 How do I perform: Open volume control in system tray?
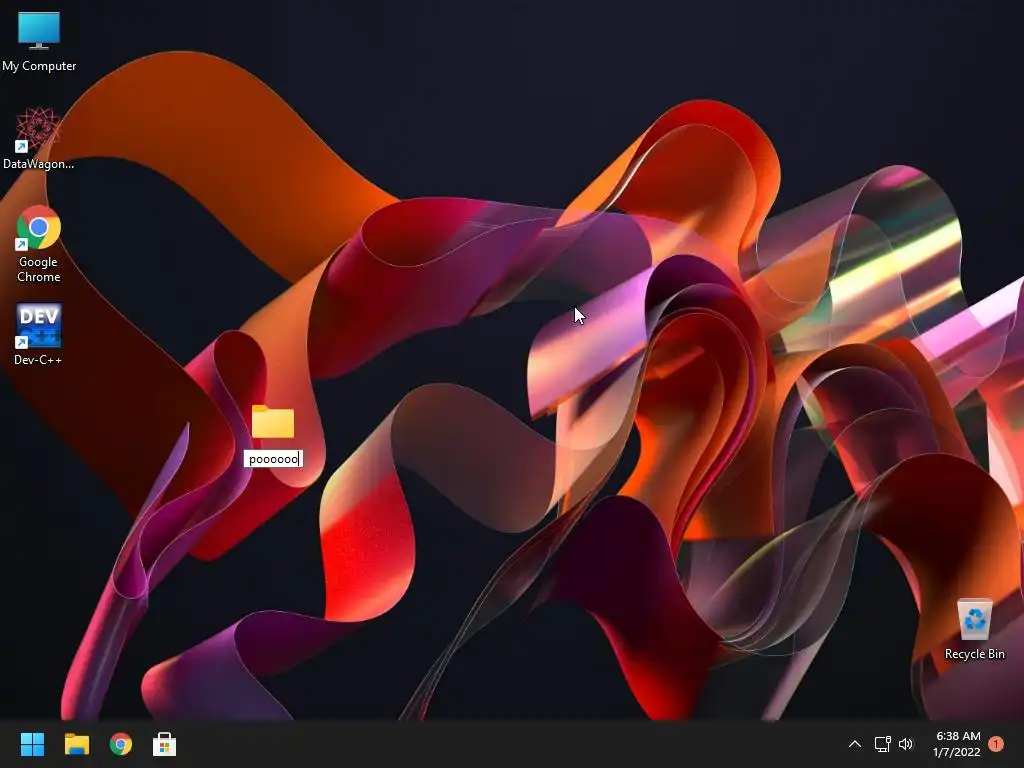tap(906, 744)
